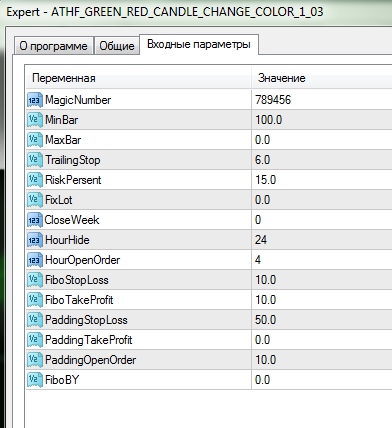This screenshot has height=428, width=392.
Task: Click the double-type icon beside FiboTakeProfit
Action: [35, 300]
